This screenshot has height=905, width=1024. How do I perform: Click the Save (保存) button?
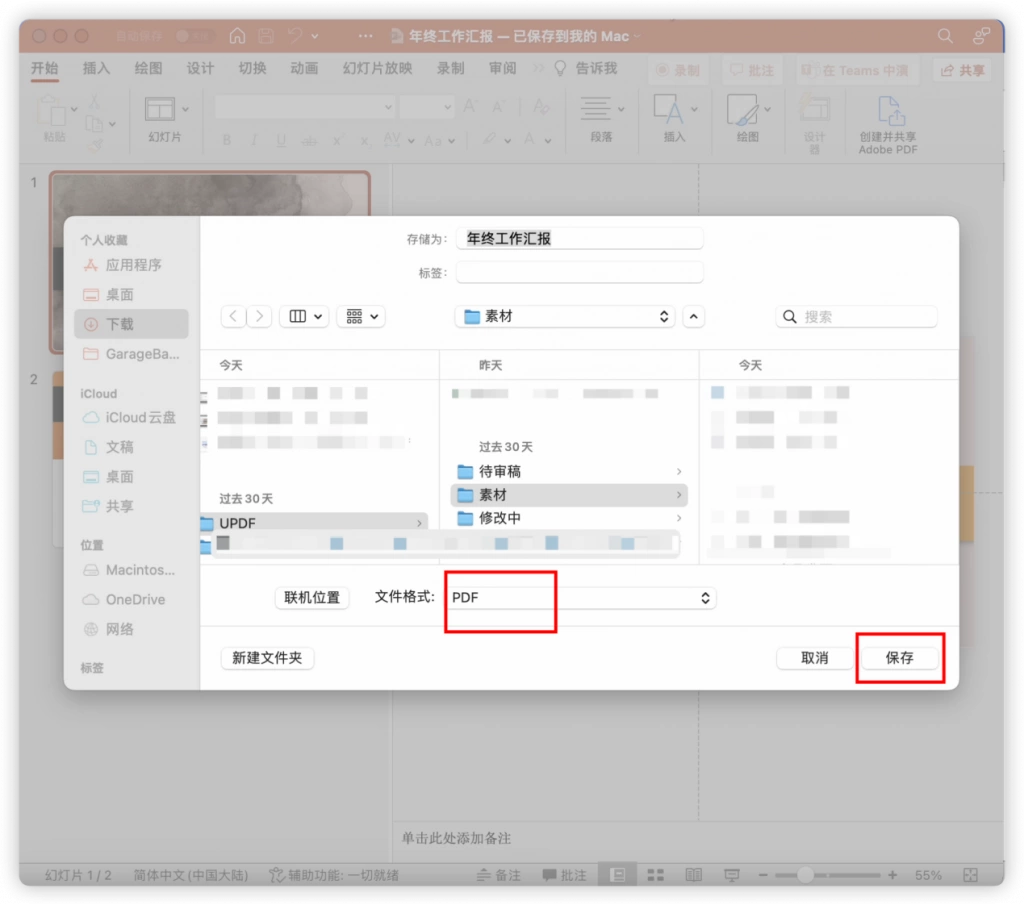click(899, 658)
